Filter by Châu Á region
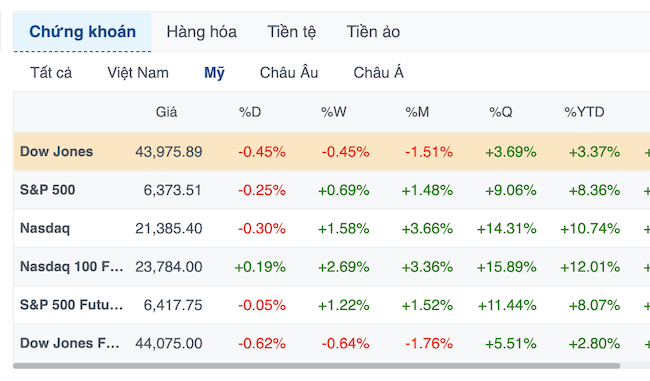Viewport: 650px width, 381px height. point(378,73)
